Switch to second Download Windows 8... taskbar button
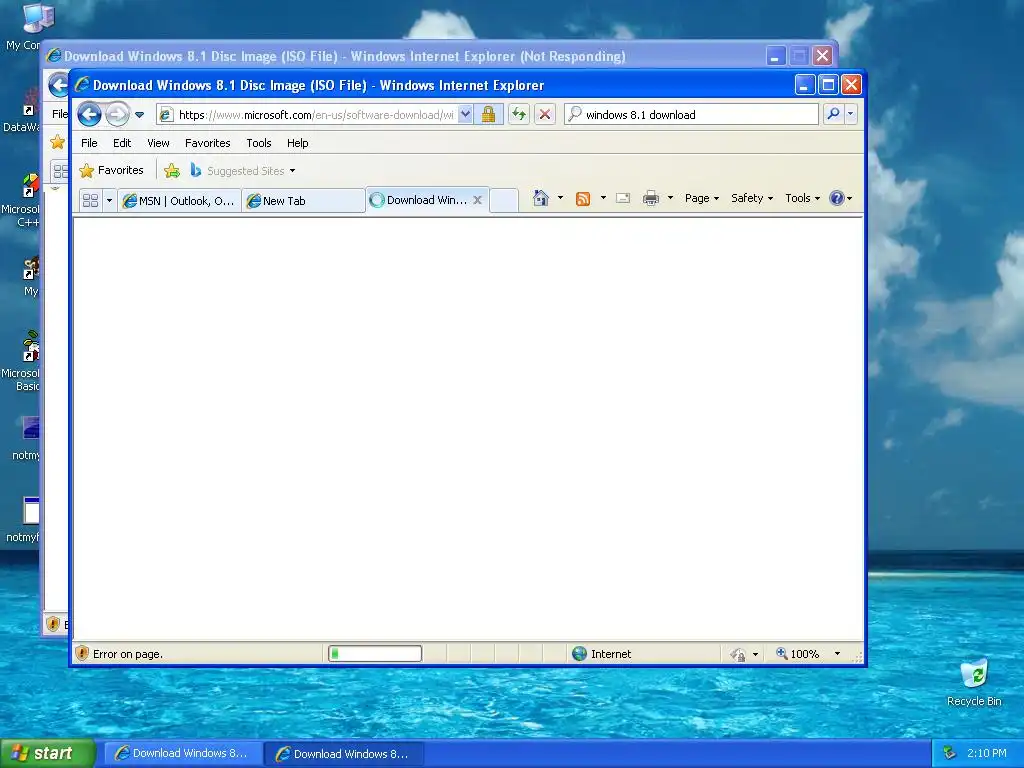 coord(344,754)
